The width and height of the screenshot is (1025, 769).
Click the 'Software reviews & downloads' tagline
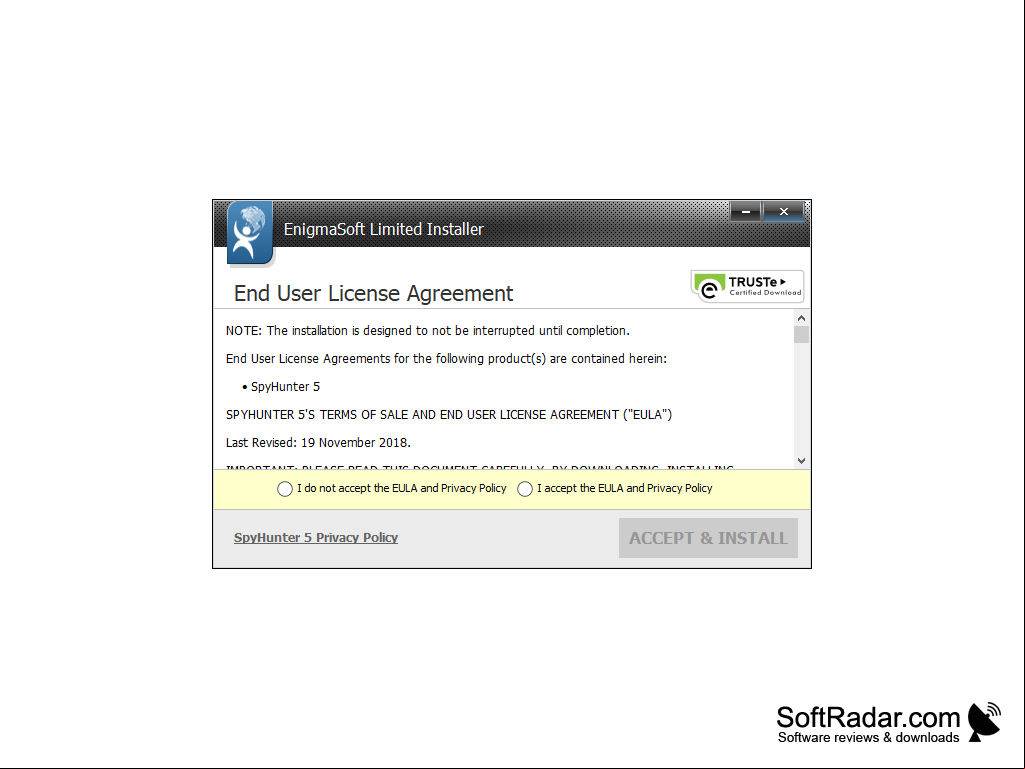[x=868, y=738]
